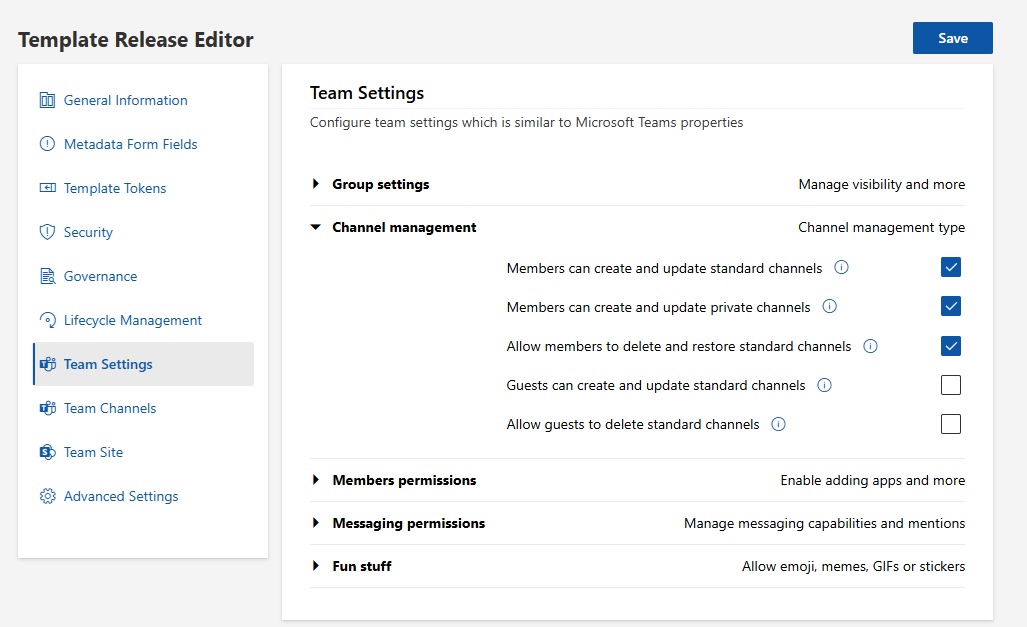Click 'Channel management type' text

coord(882,227)
